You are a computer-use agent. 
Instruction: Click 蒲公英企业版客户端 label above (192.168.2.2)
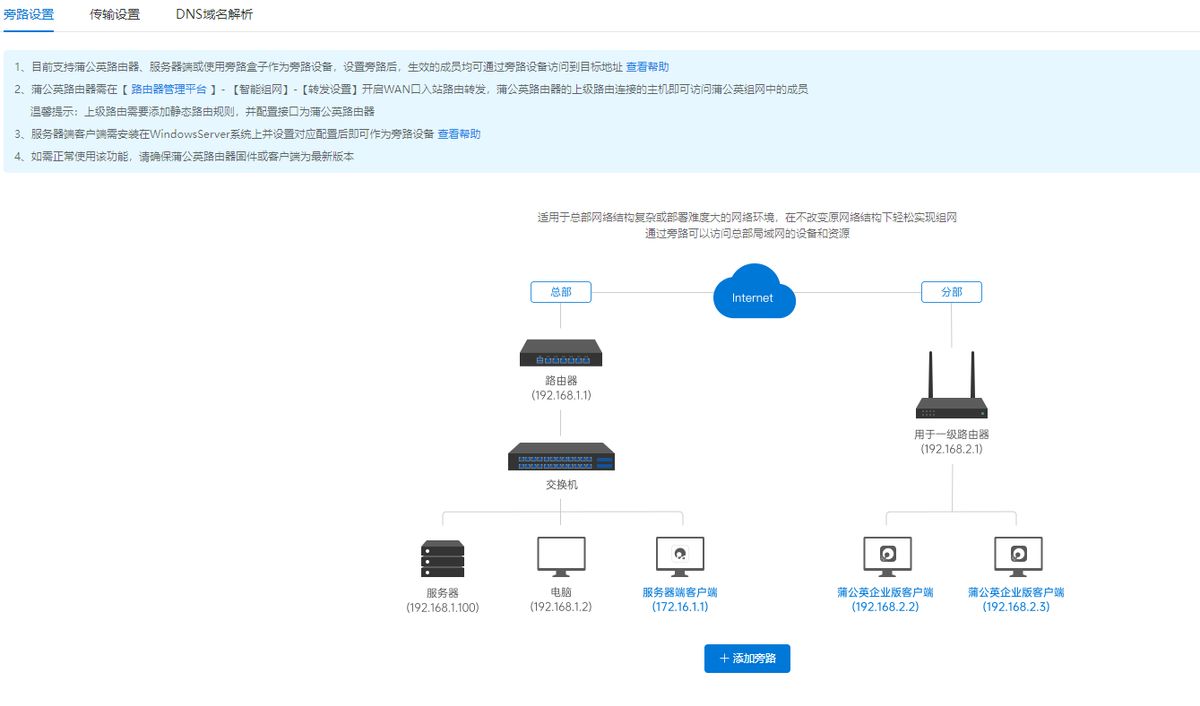[x=885, y=592]
